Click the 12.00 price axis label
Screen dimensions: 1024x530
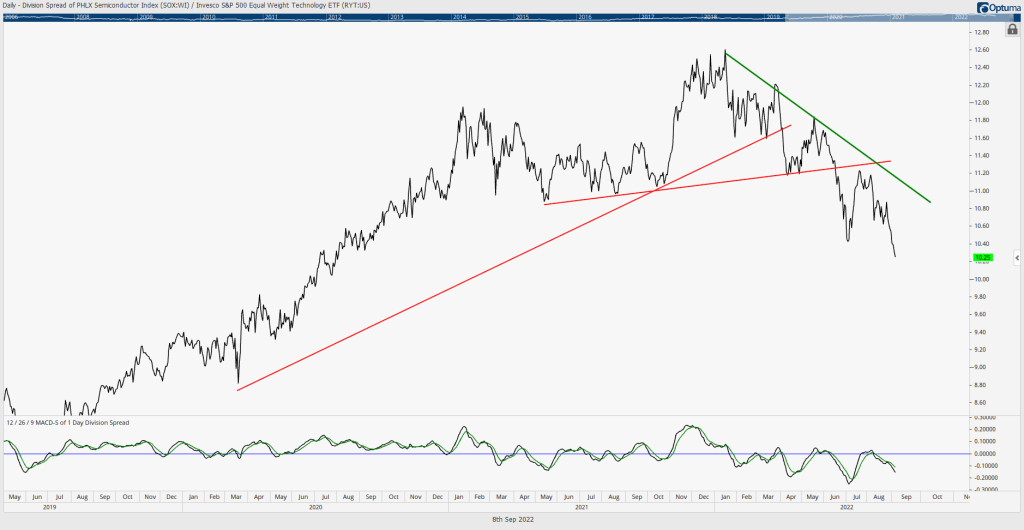pos(981,102)
